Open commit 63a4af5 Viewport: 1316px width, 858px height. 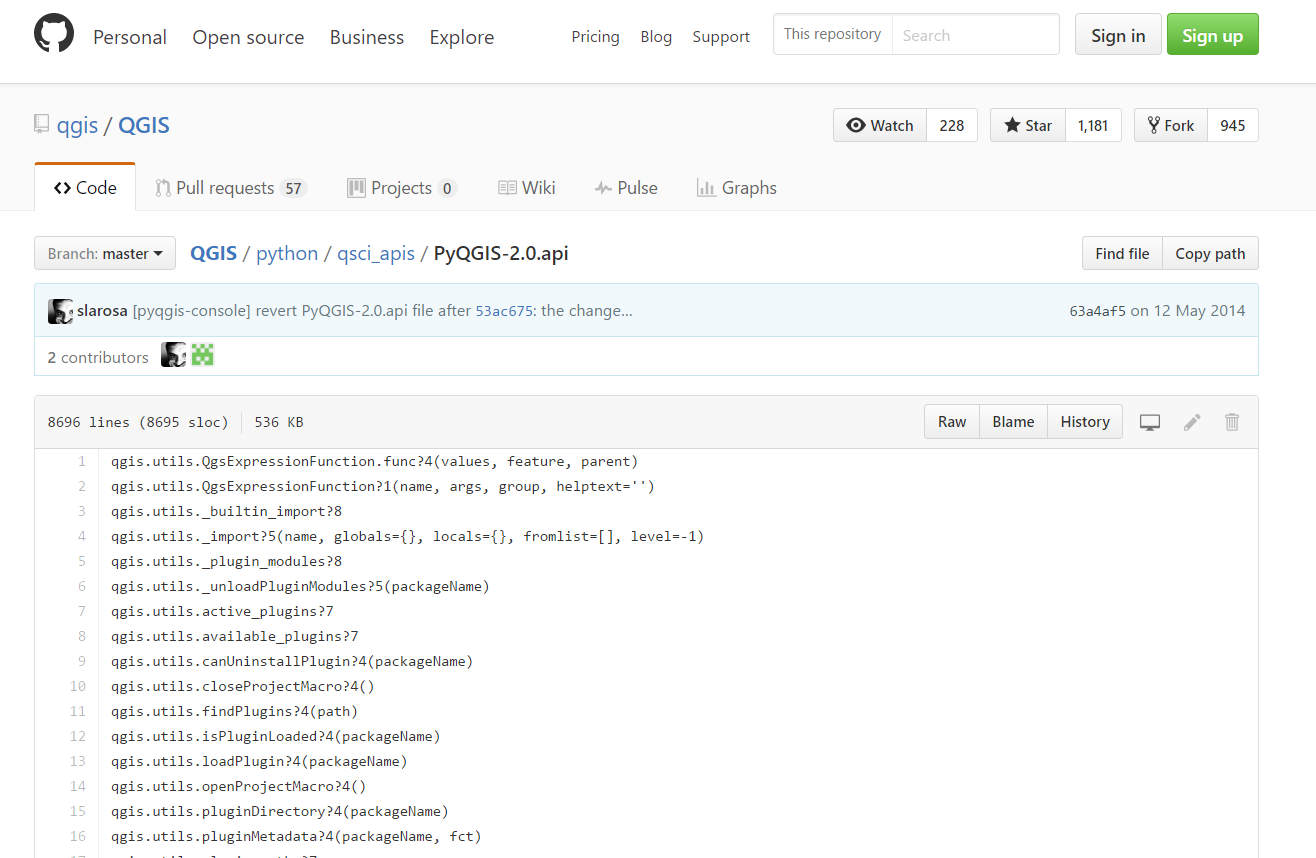point(1097,311)
